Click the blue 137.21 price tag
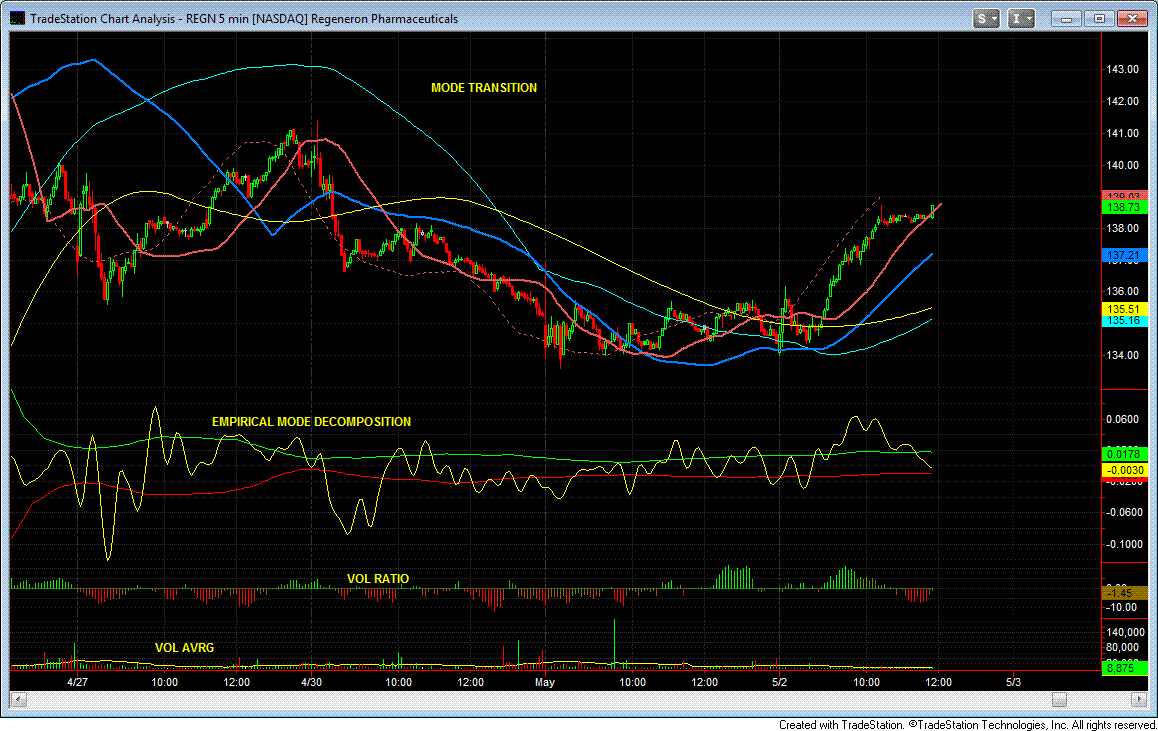The image size is (1158, 731). 1124,255
